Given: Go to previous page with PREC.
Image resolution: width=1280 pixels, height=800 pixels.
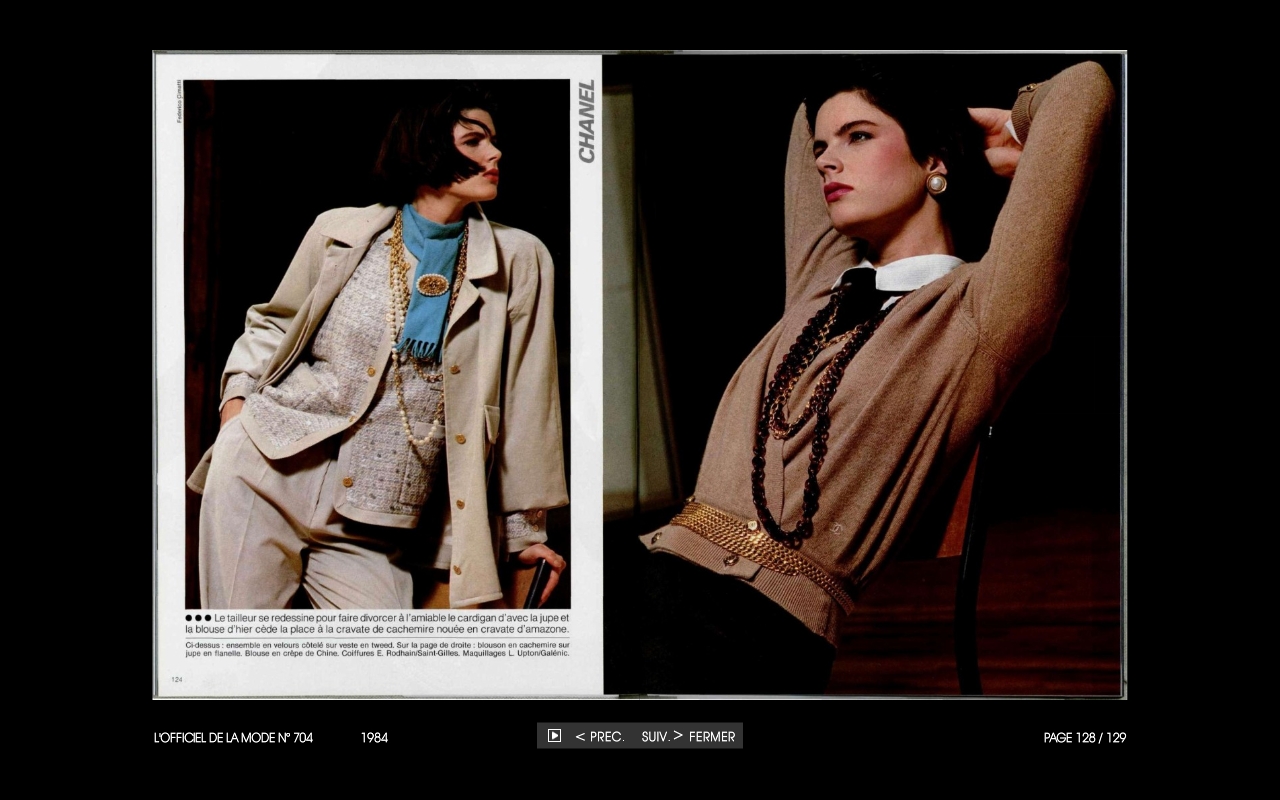Looking at the screenshot, I should pos(600,737).
